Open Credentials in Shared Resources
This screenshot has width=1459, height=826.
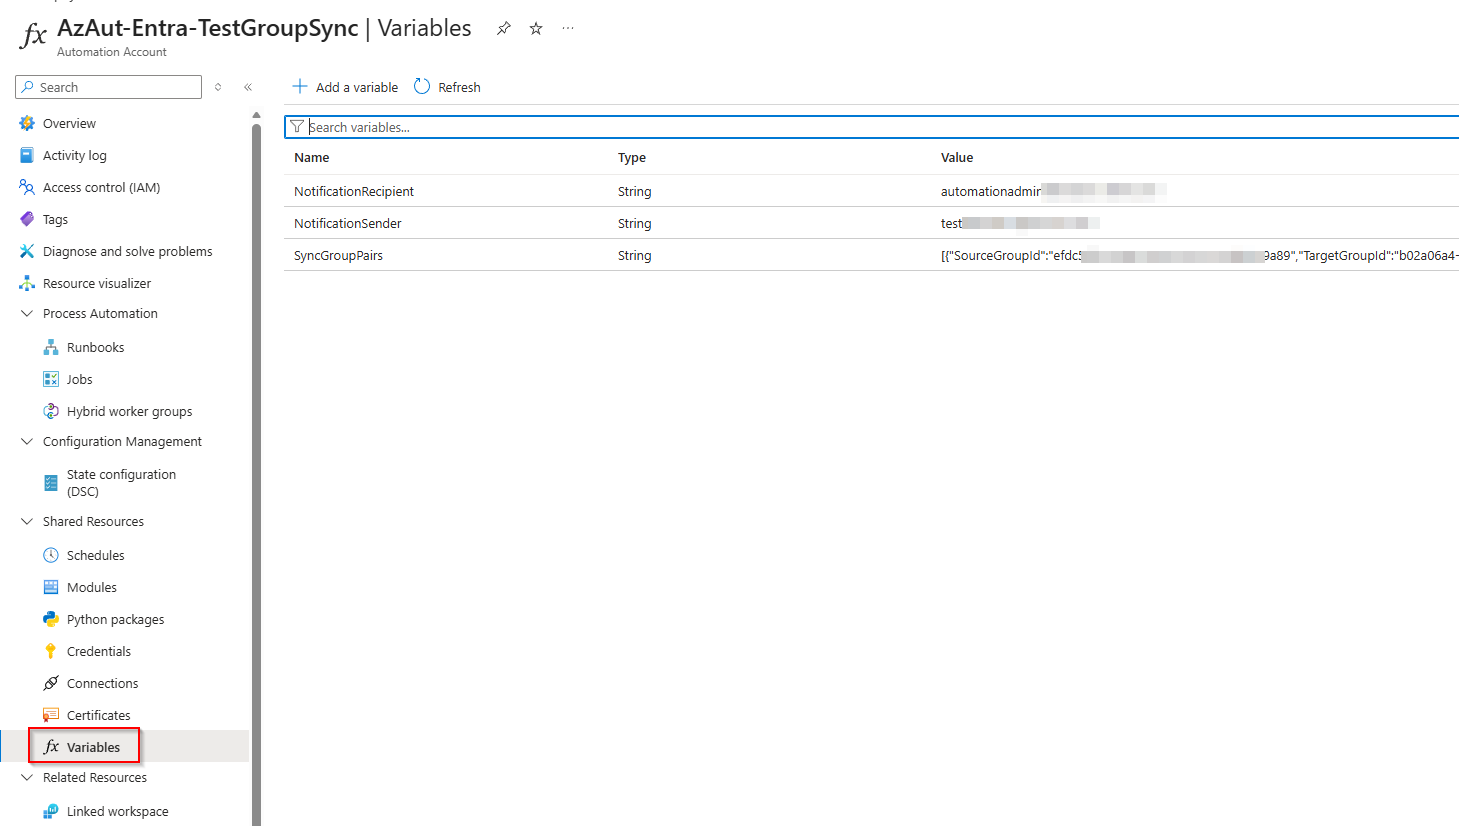pos(98,651)
